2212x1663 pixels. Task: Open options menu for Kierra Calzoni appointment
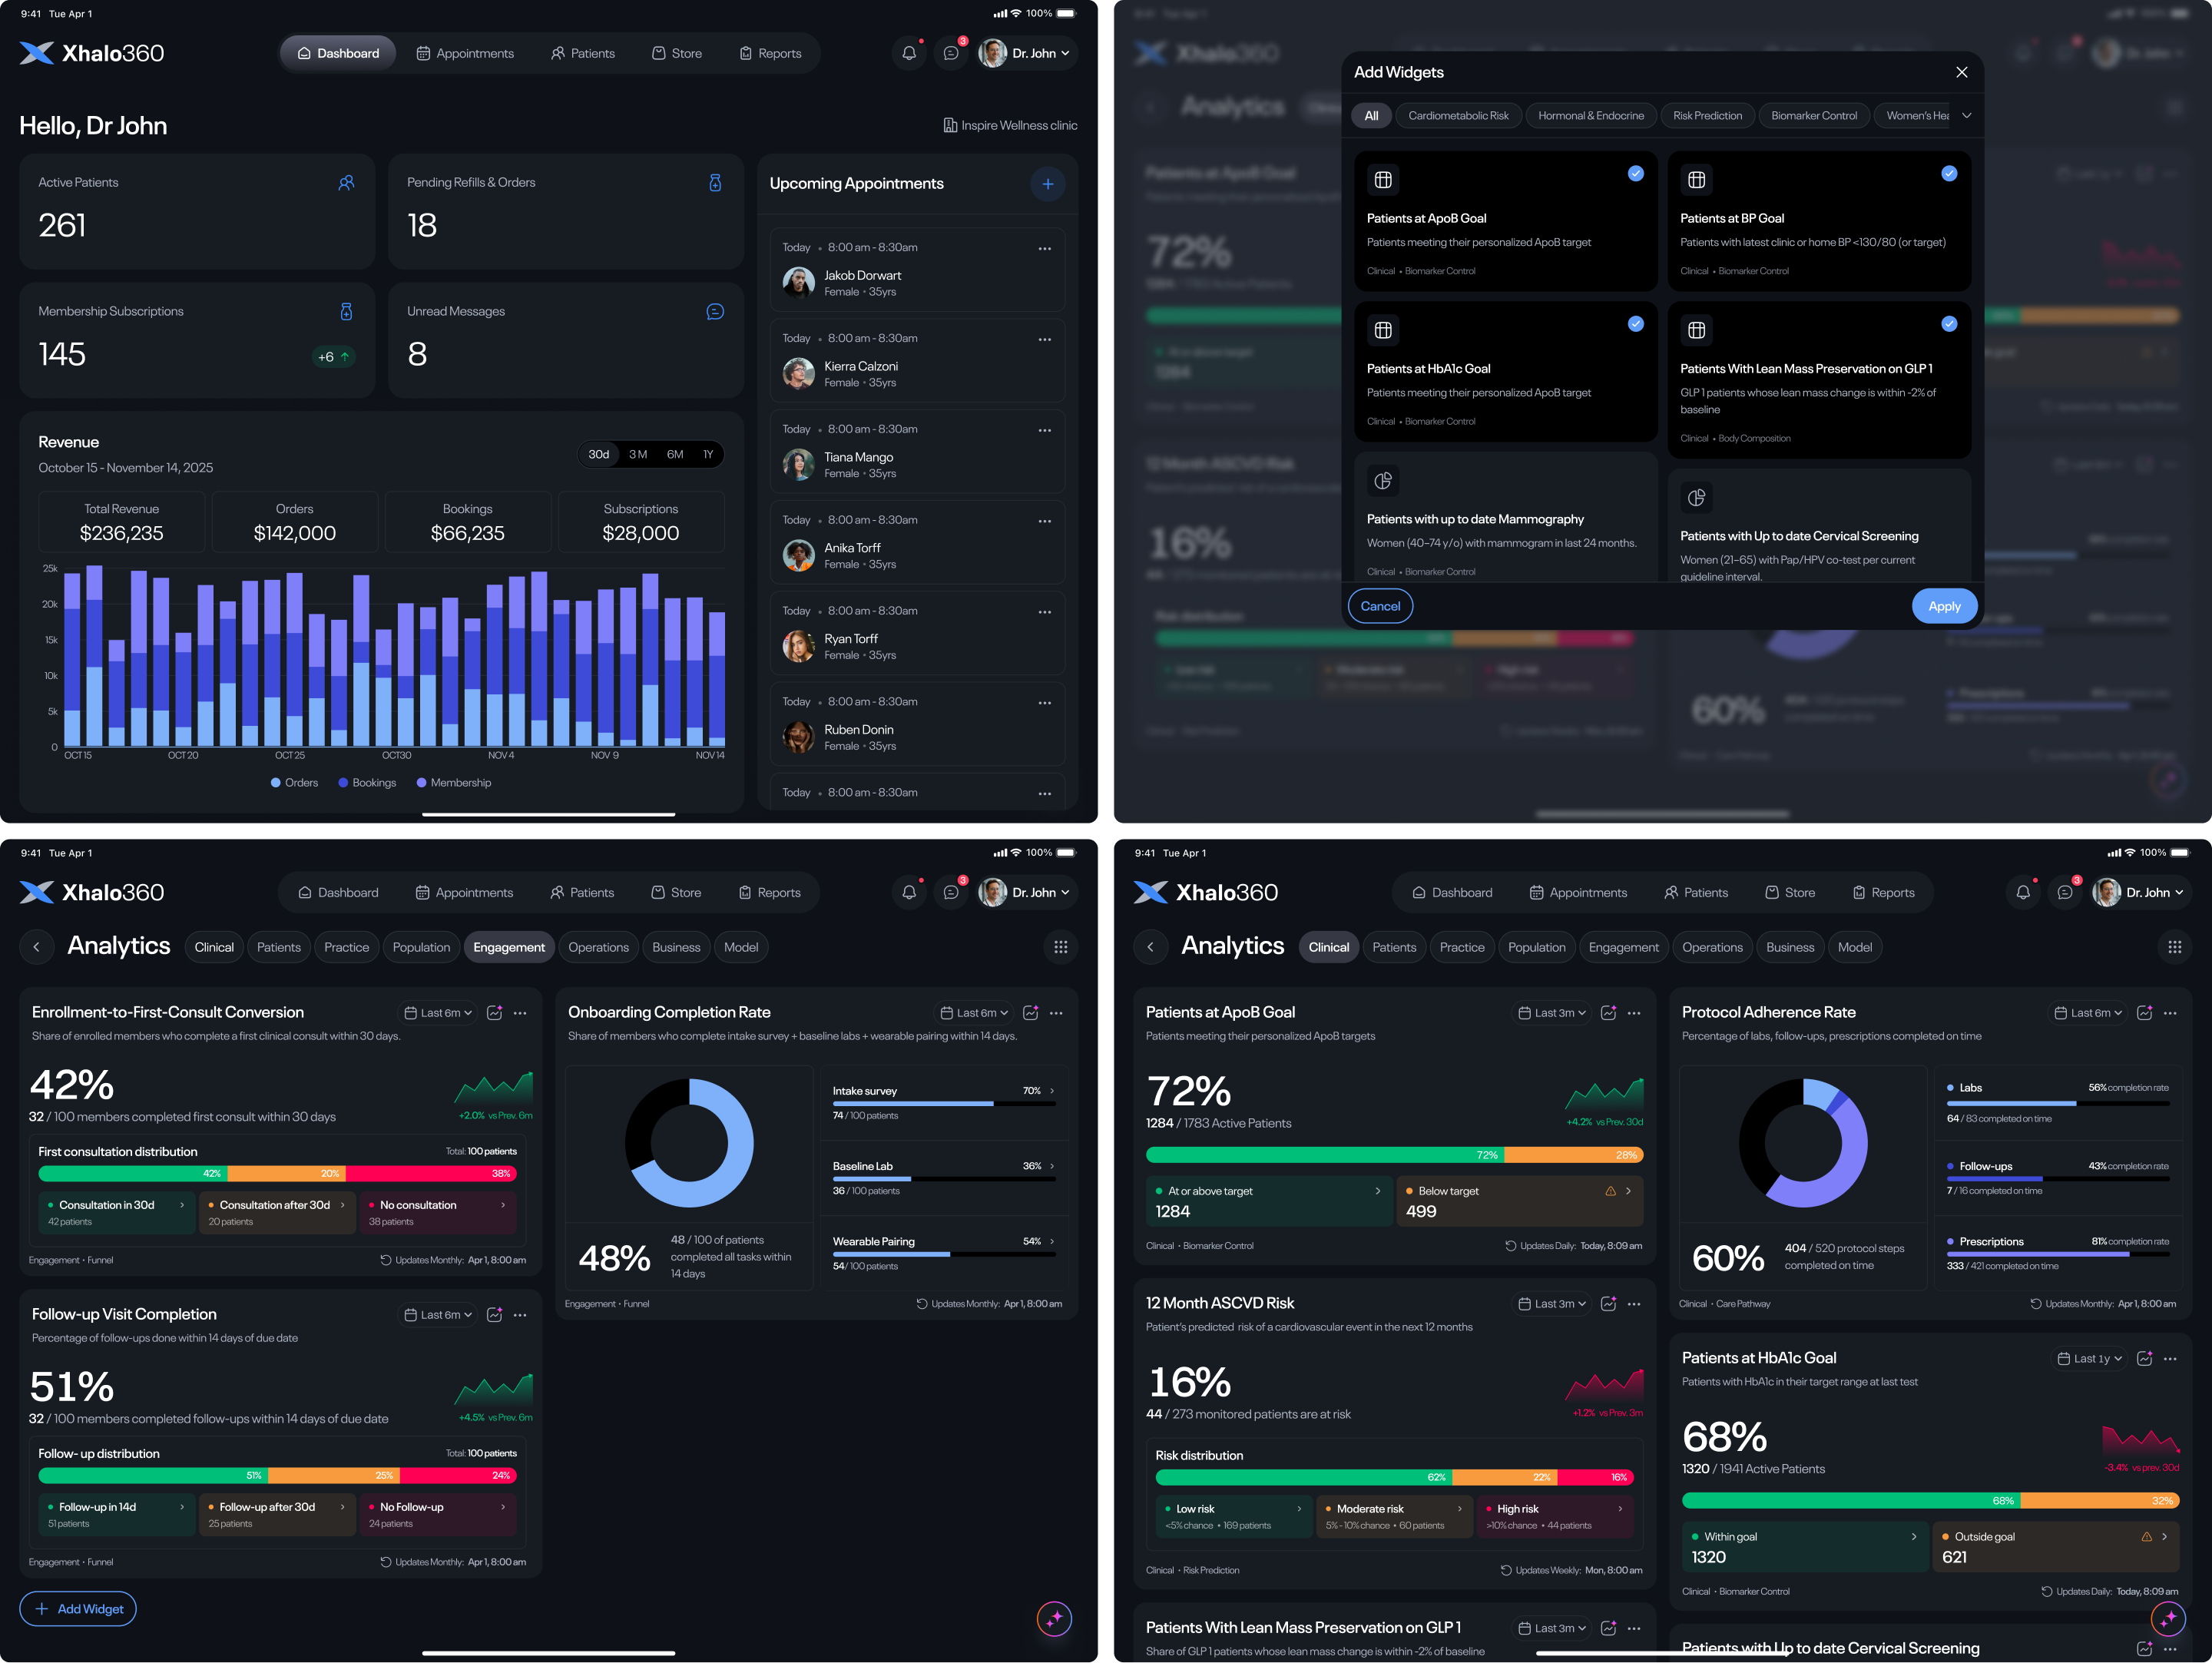(1044, 339)
